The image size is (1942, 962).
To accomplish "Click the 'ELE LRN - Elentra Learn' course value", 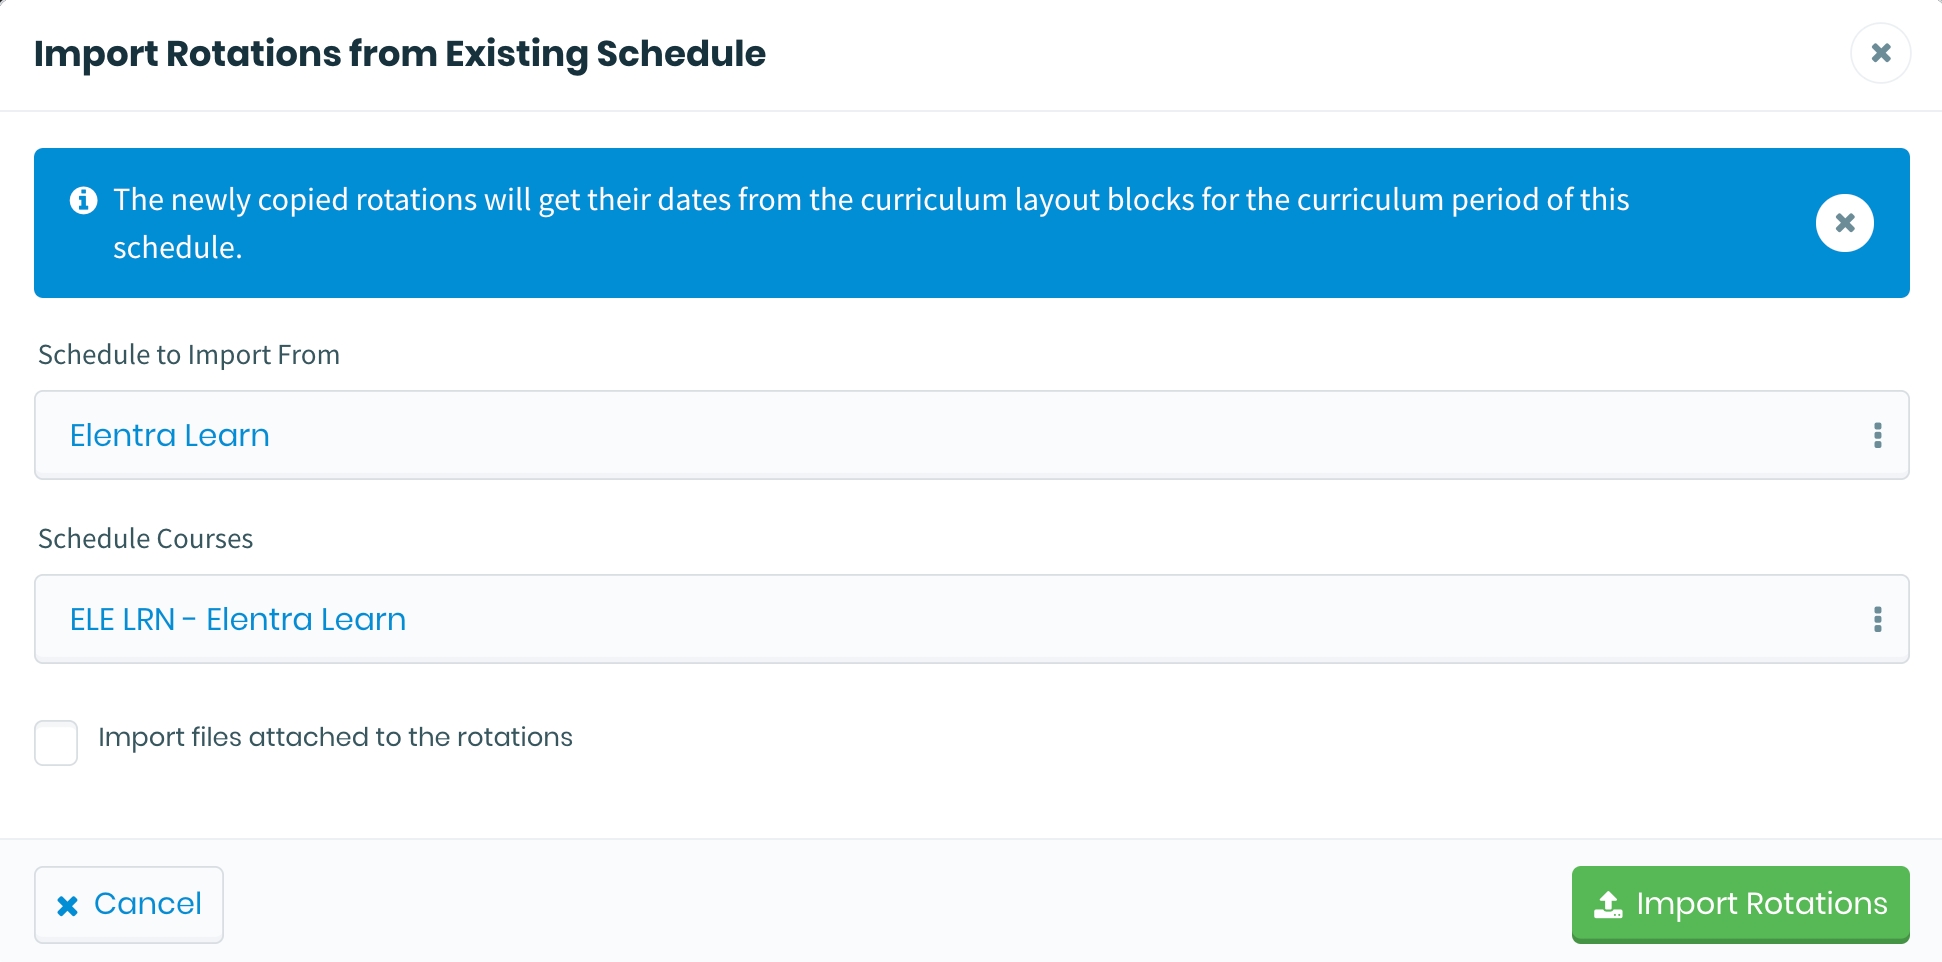I will tap(238, 619).
